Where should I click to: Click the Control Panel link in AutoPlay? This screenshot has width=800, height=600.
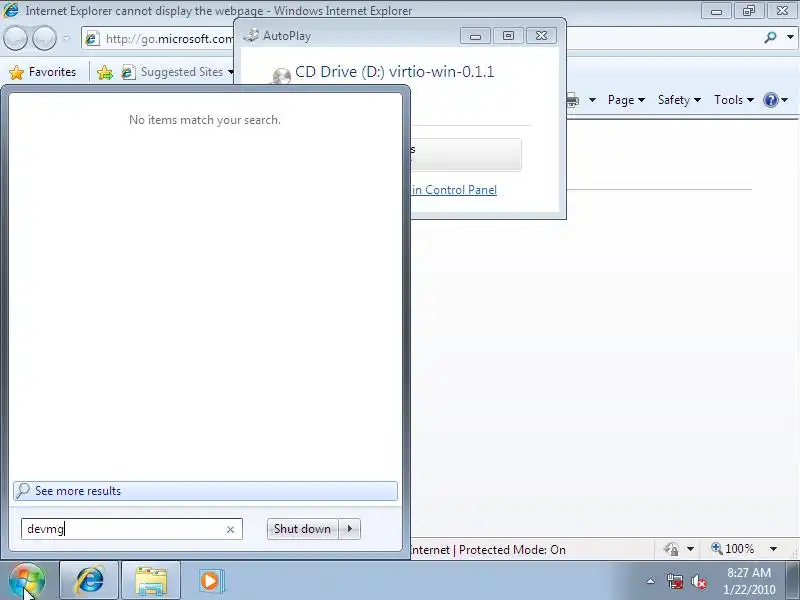tap(454, 190)
